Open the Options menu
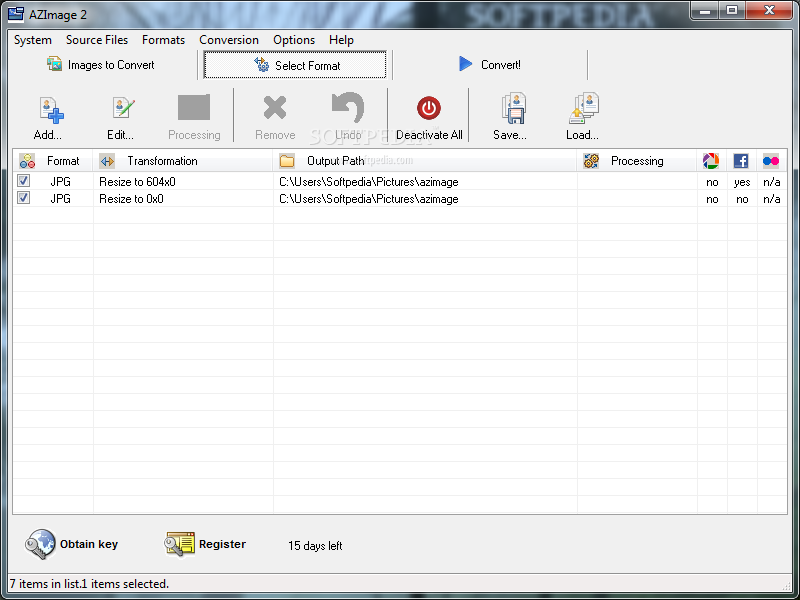The image size is (800, 600). coord(294,40)
